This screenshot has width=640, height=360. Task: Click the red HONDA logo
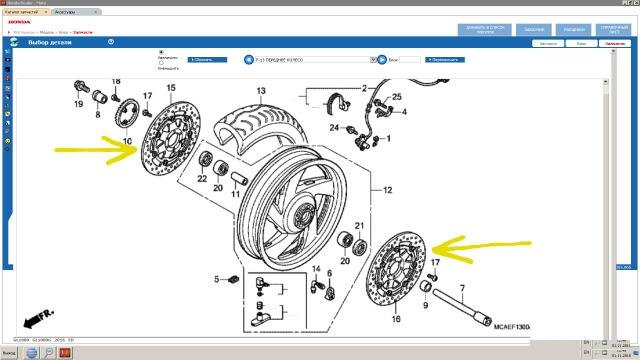[20, 22]
